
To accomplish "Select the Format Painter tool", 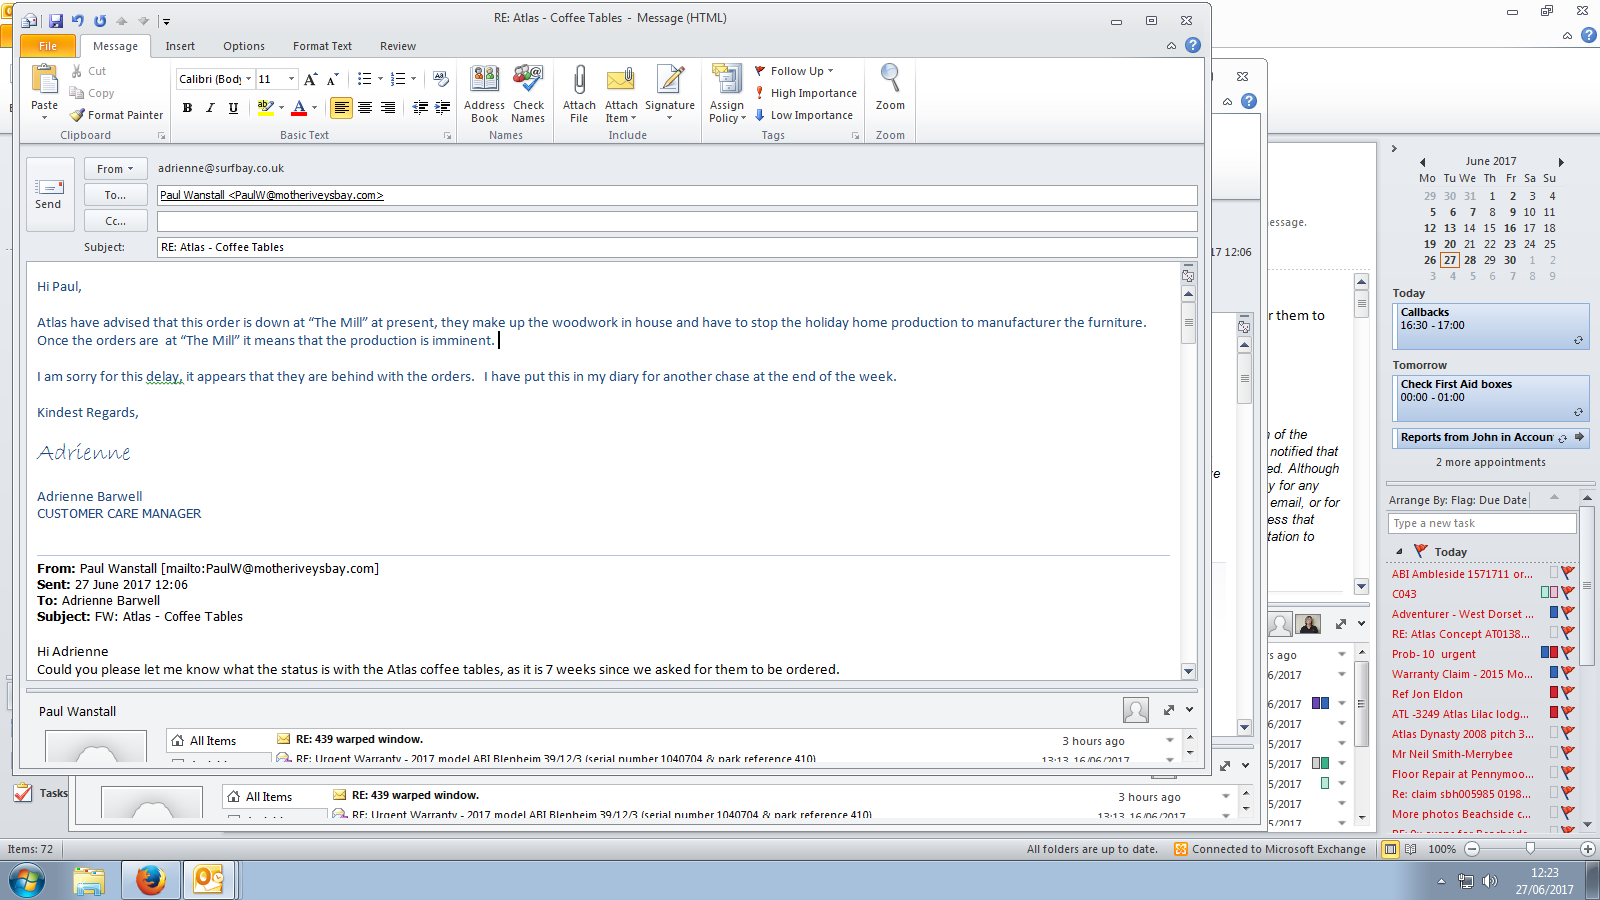I will [117, 115].
